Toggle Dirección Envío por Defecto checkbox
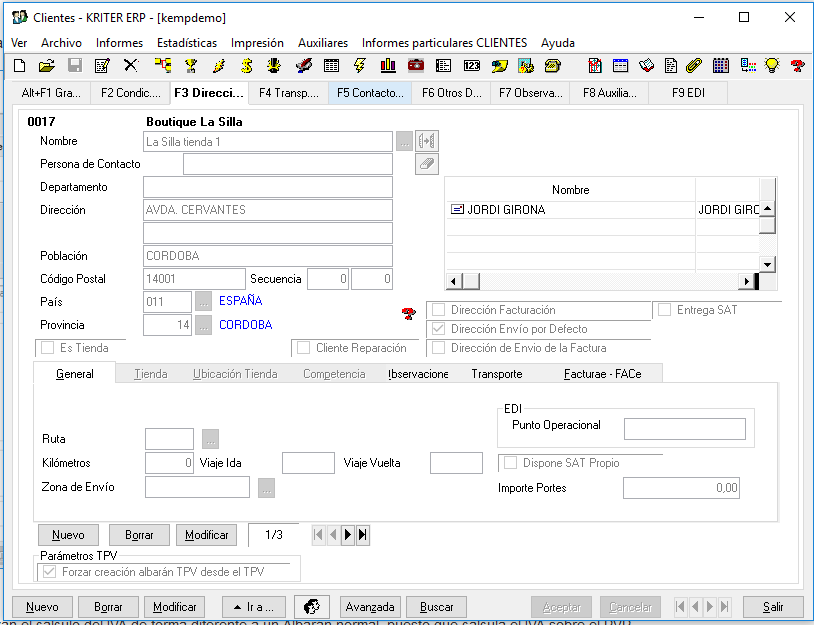 tap(439, 329)
